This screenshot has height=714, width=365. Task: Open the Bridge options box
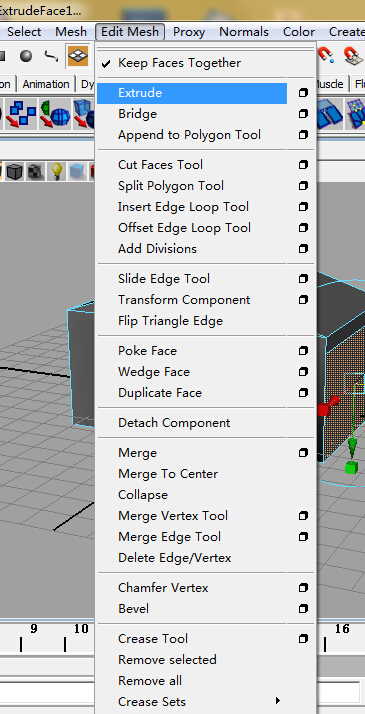303,114
